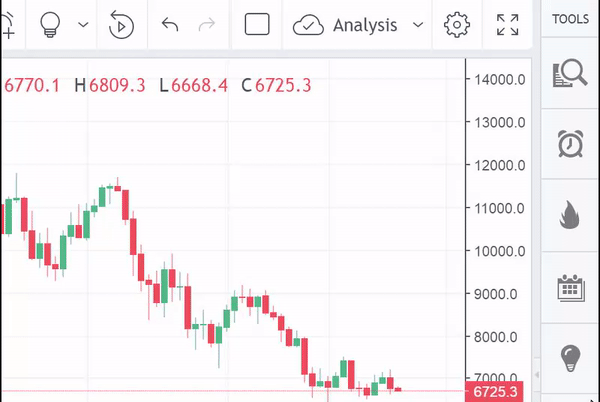Open the watchlist details search icon

(x=570, y=73)
